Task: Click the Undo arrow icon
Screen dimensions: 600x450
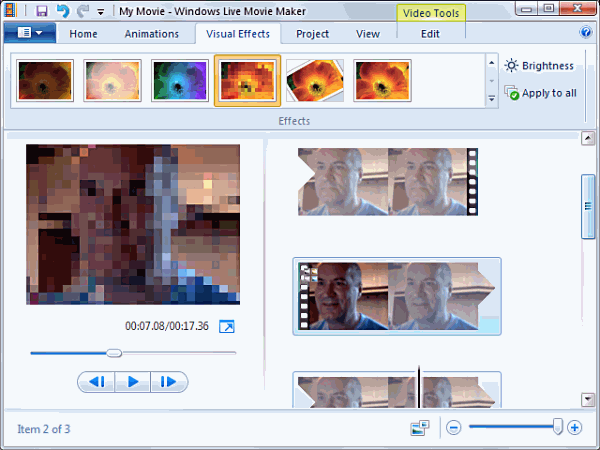Action: tap(63, 11)
